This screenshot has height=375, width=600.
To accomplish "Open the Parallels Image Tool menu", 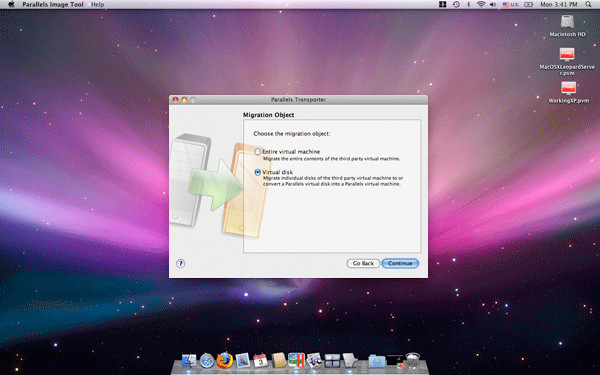I will point(53,5).
